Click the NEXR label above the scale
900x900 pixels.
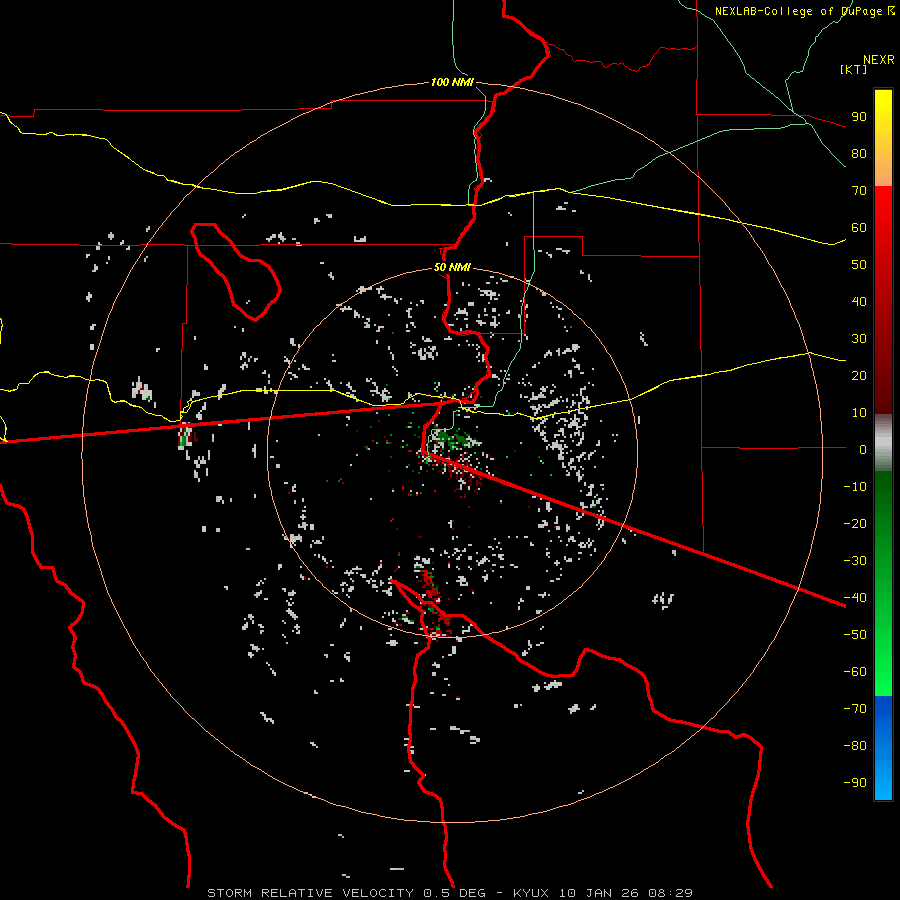coord(879,60)
